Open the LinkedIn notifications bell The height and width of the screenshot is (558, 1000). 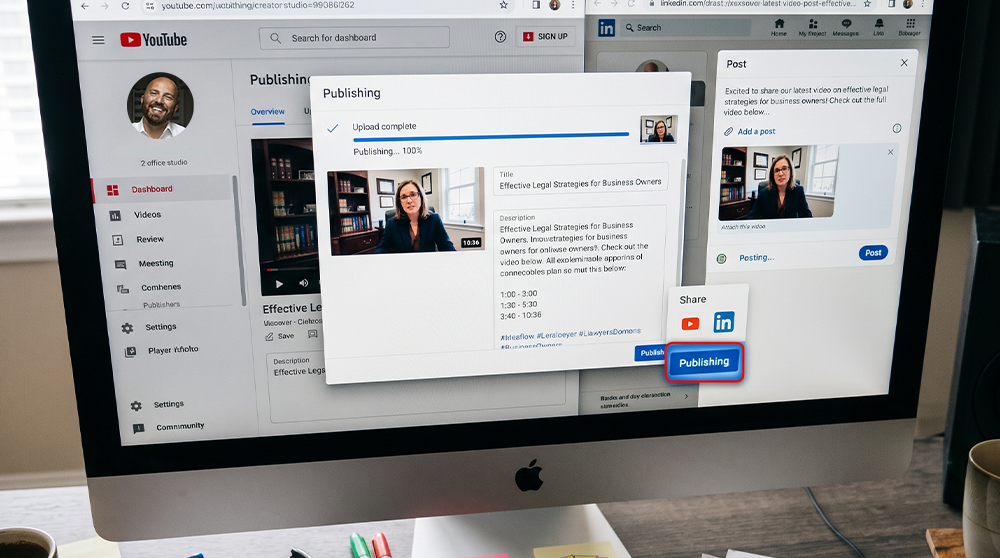point(879,27)
